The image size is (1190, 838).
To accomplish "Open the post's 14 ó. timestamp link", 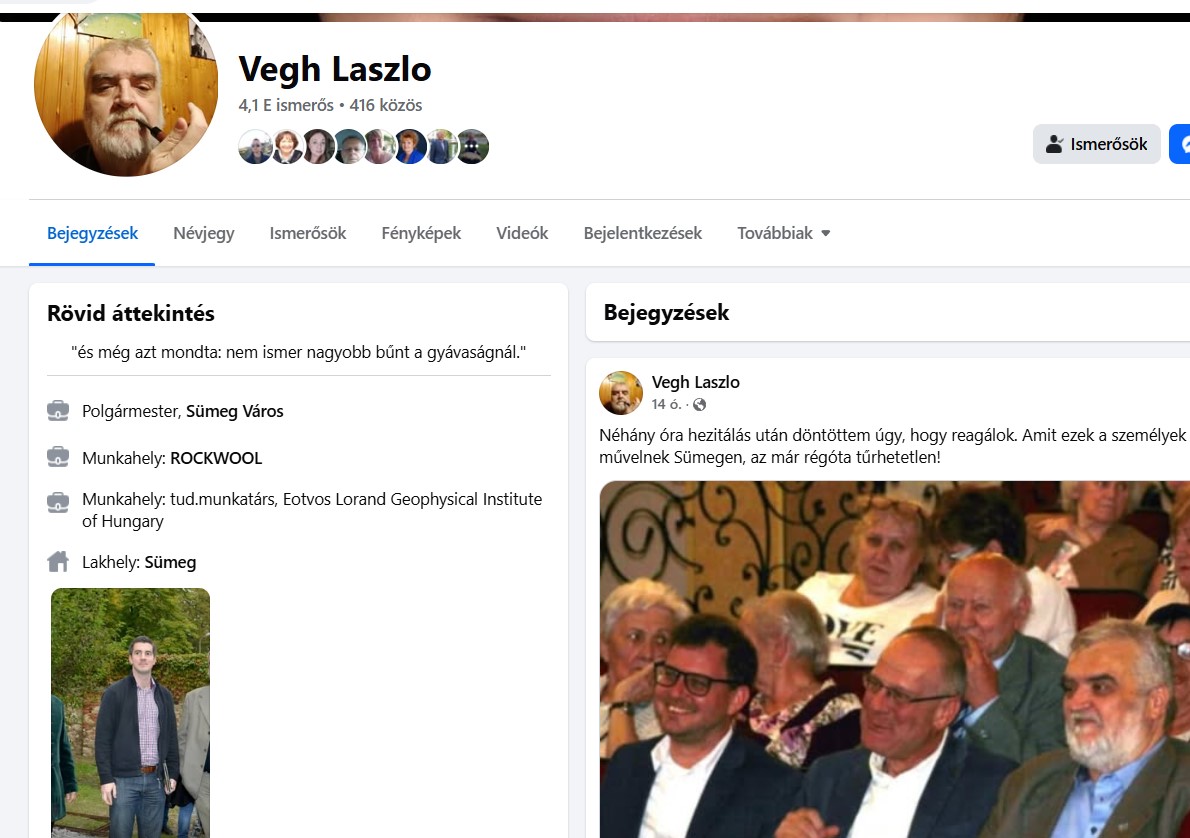I will 666,405.
